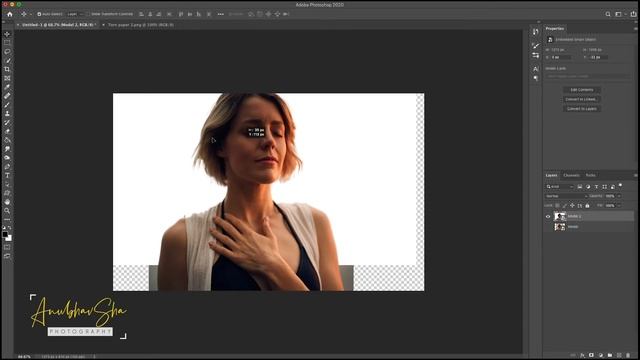640x360 pixels.
Task: Open the Fill slider dropdown arrow
Action: 619,206
